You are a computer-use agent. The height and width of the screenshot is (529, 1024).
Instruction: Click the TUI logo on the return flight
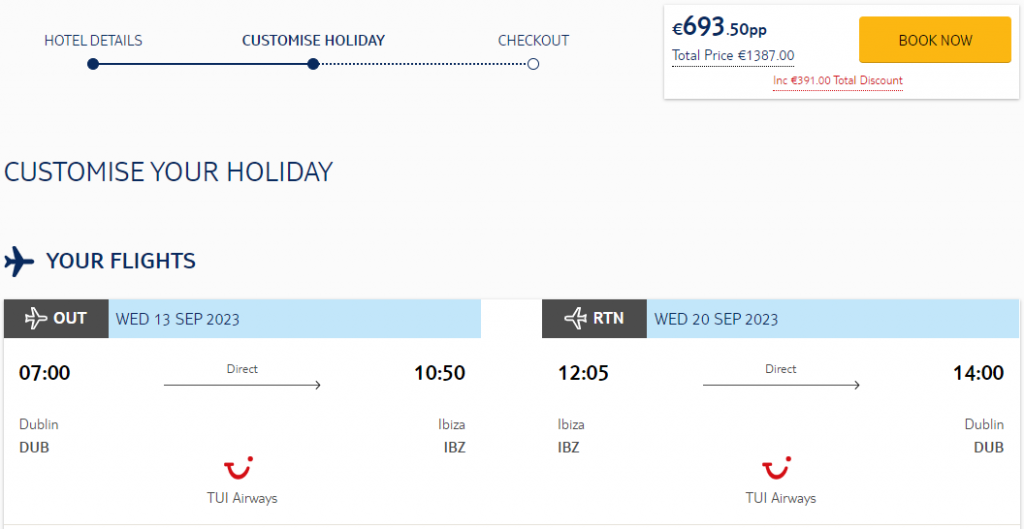coord(777,470)
